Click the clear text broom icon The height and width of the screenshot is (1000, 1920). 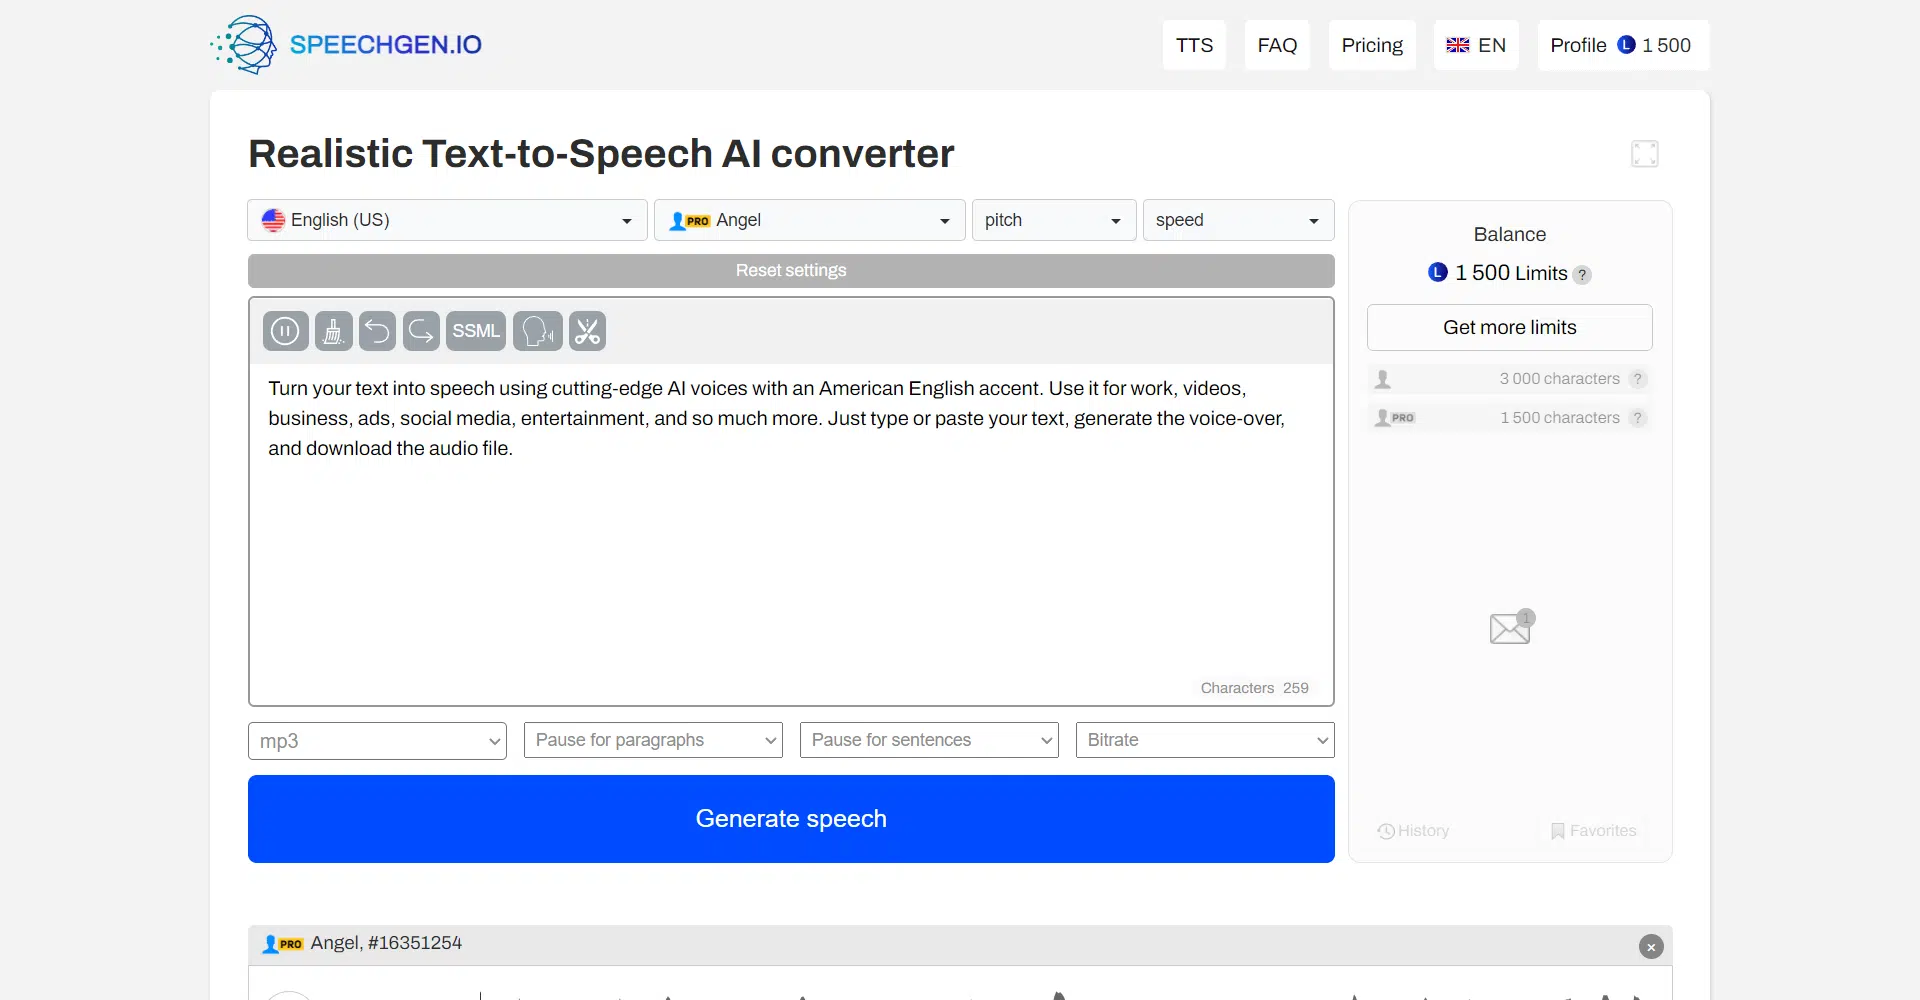(333, 331)
